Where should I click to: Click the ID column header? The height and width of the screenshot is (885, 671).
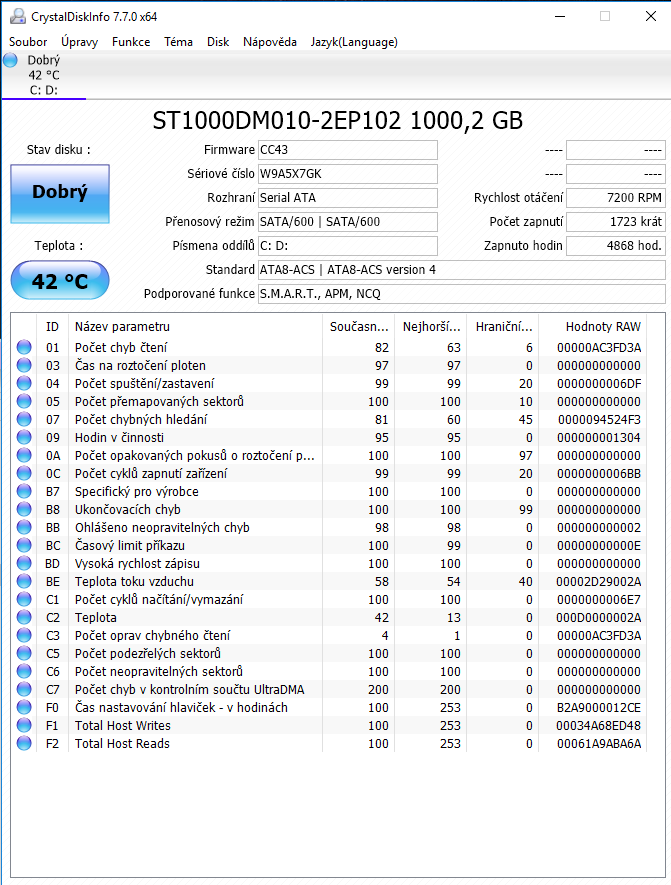[x=52, y=326]
